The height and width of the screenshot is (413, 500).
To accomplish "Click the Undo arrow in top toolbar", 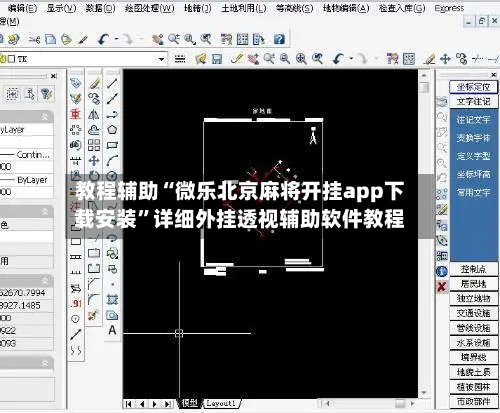I will (x=104, y=39).
